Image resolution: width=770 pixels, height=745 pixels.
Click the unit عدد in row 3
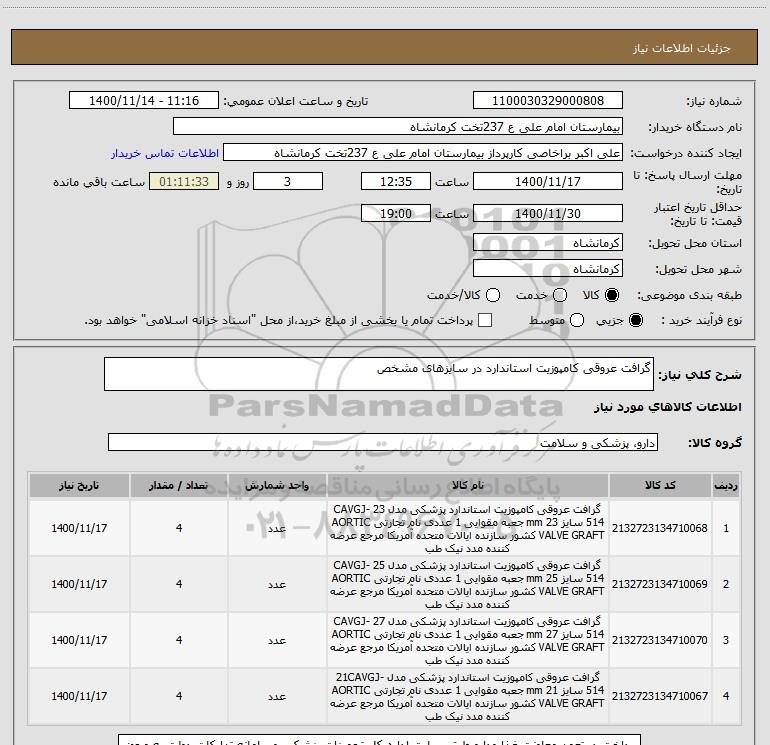point(277,640)
